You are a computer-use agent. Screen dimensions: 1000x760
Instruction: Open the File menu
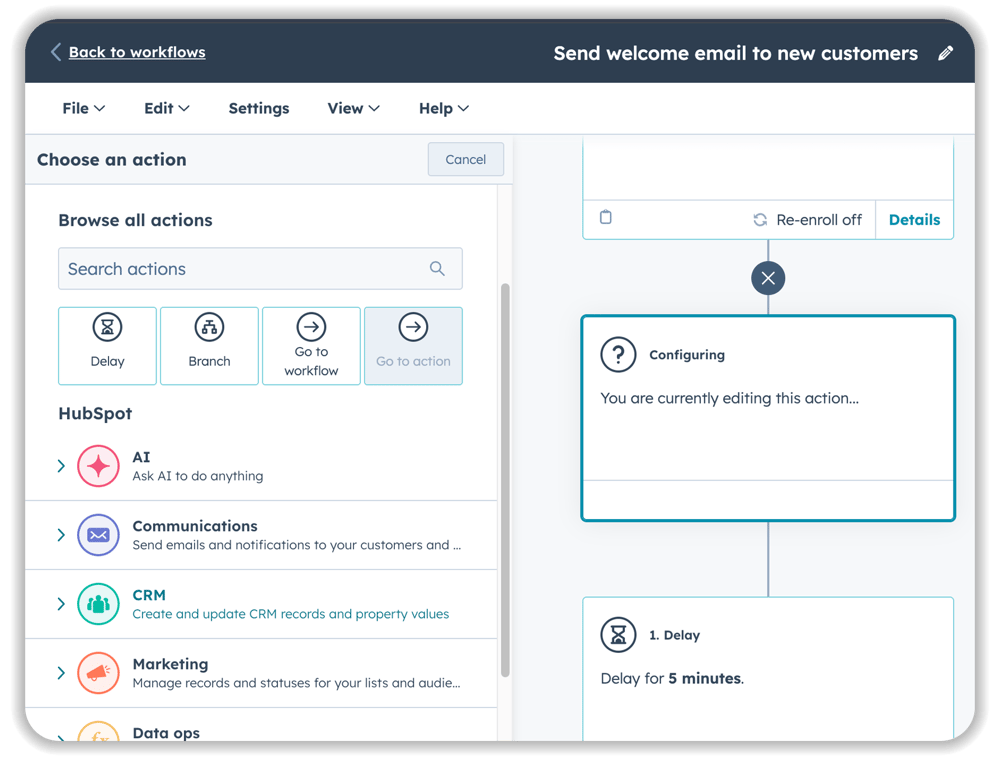pos(84,108)
